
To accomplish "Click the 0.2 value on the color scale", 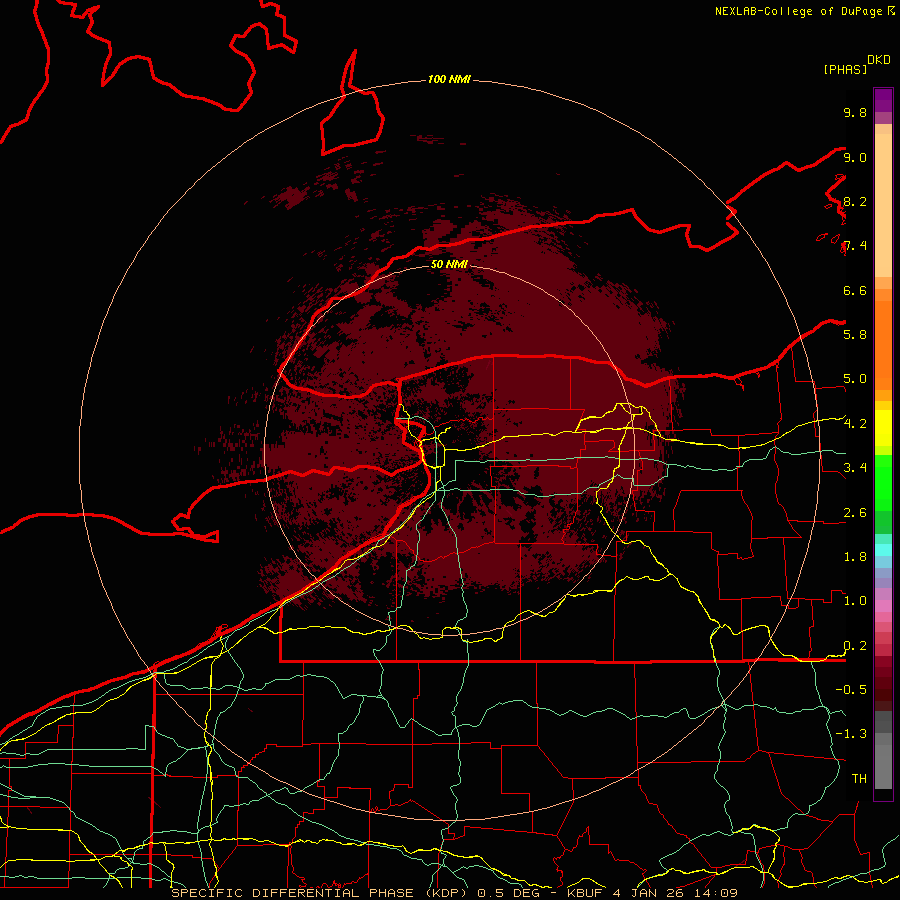I will [x=855, y=646].
